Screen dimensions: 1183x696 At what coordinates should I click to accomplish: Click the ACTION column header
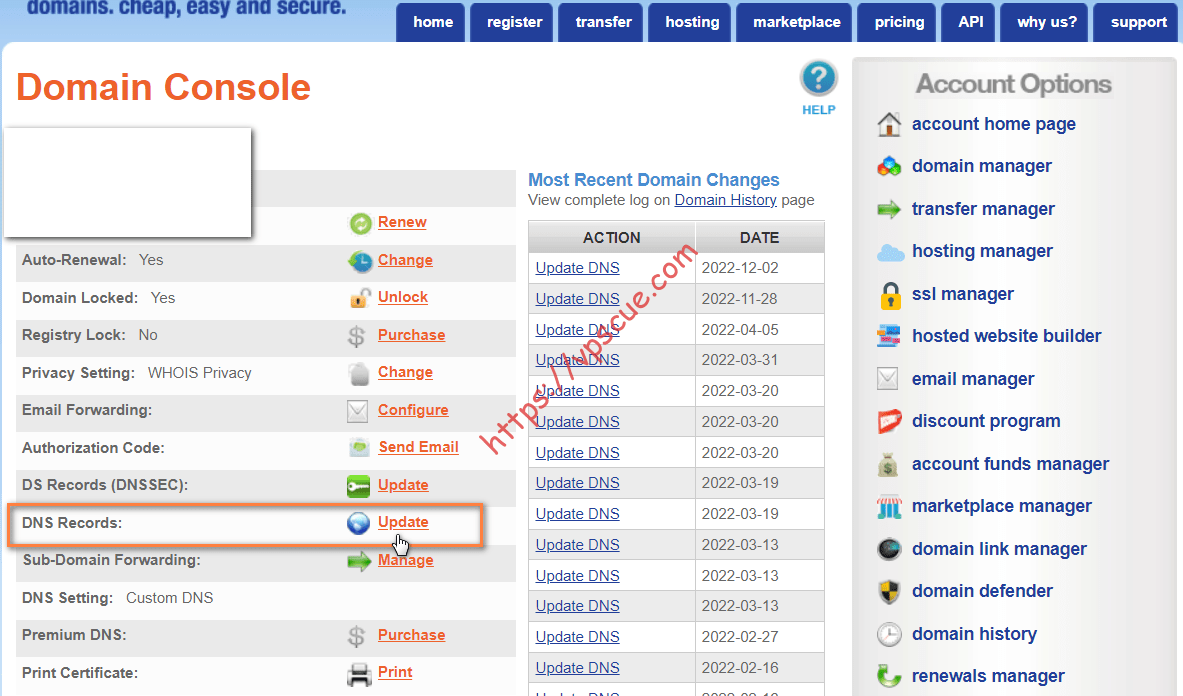612,238
